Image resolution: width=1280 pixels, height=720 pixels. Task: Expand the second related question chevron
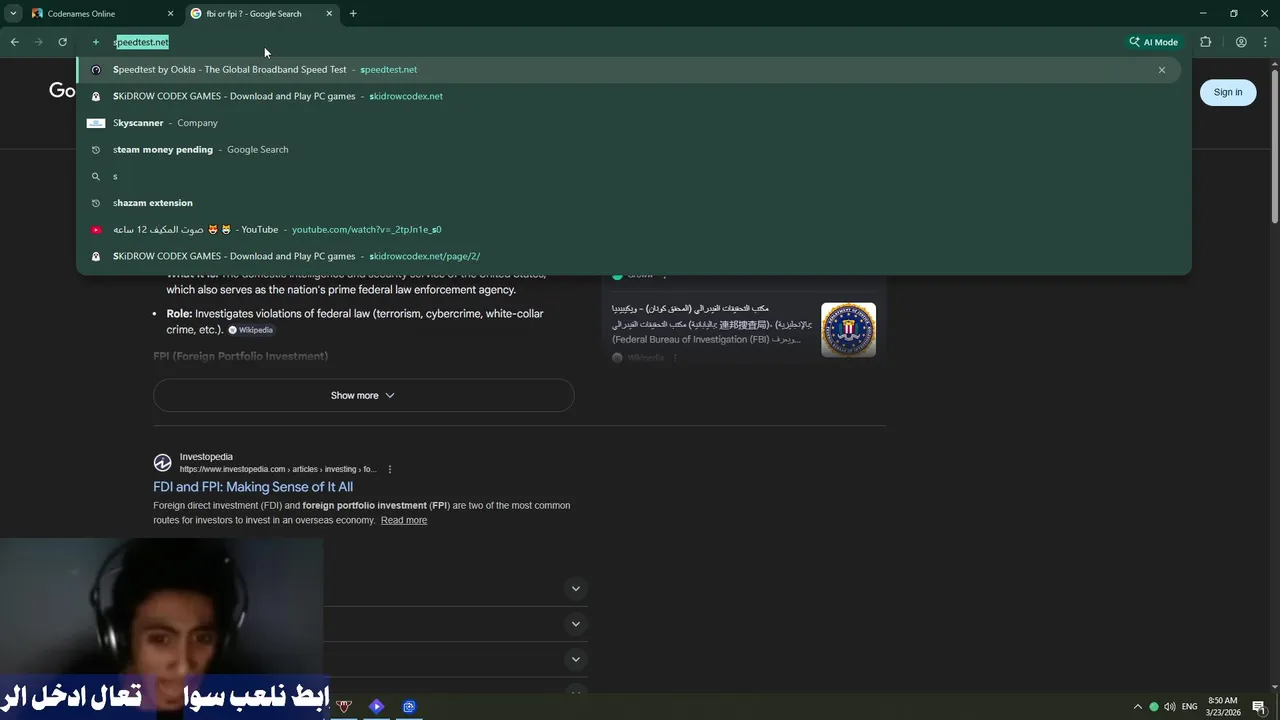point(575,624)
